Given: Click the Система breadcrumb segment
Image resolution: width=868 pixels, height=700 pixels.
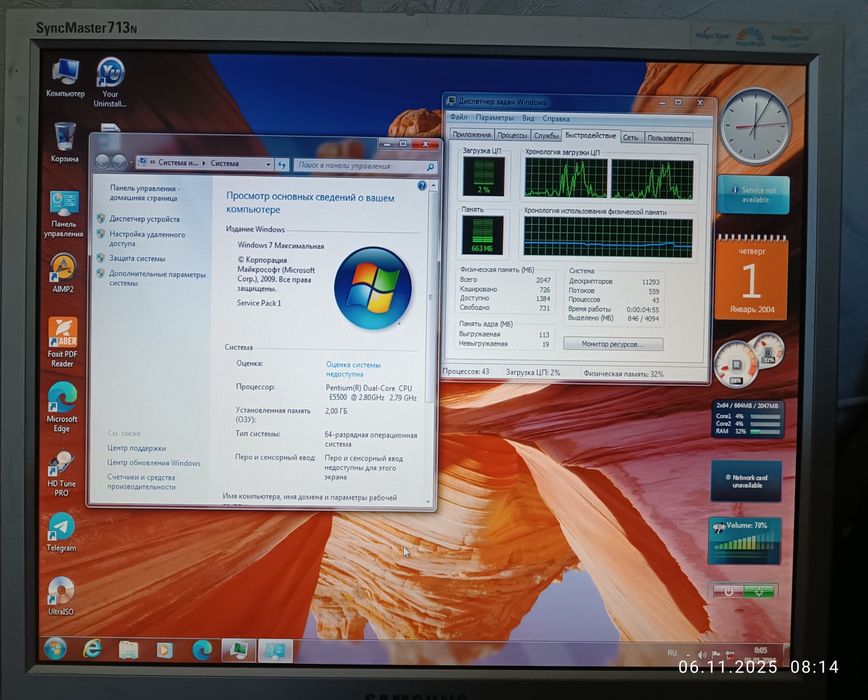Looking at the screenshot, I should click(225, 163).
